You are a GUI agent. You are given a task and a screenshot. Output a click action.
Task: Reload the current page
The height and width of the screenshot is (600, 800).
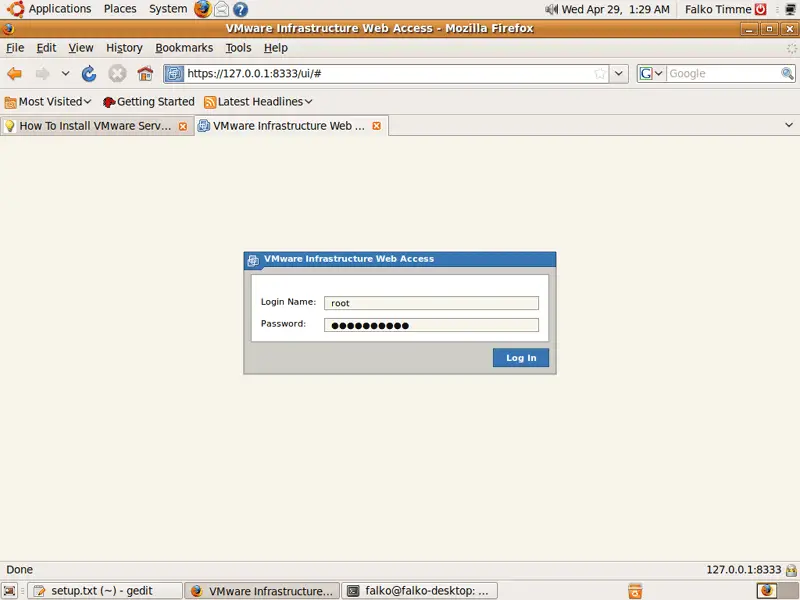(x=89, y=74)
